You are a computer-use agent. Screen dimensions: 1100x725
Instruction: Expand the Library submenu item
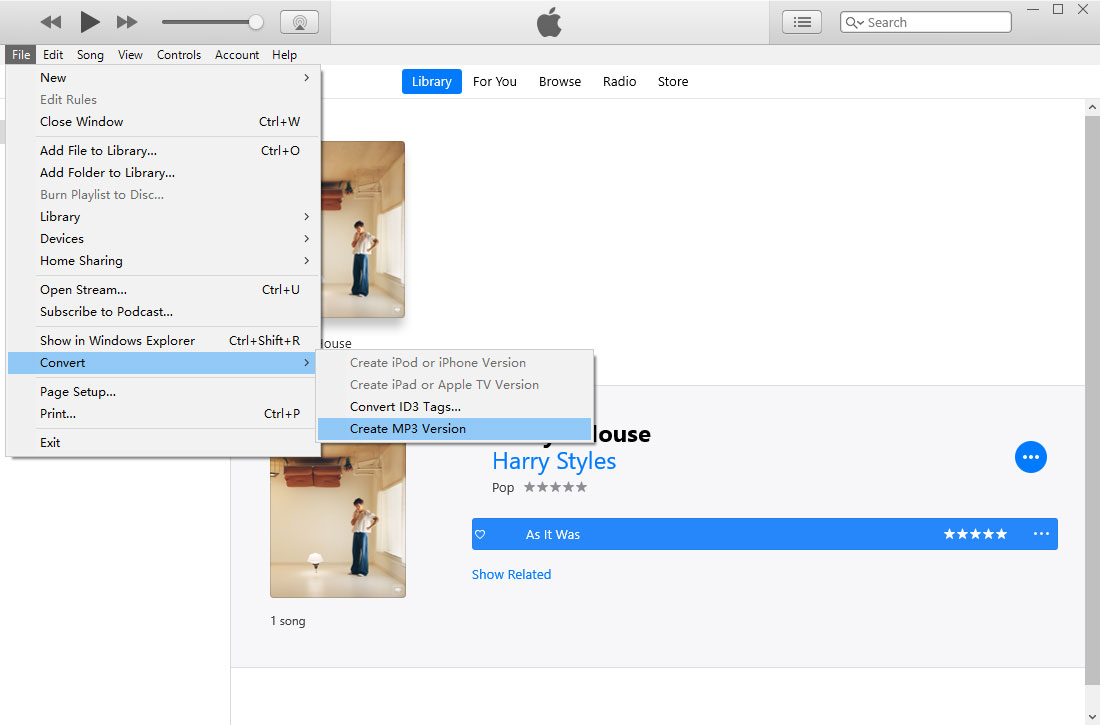coord(163,217)
